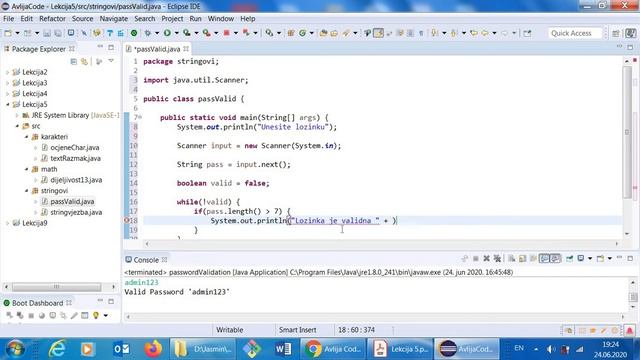Click the Java perspective icon beside Quick Access
Image resolution: width=640 pixels, height=360 pixels.
630,33
